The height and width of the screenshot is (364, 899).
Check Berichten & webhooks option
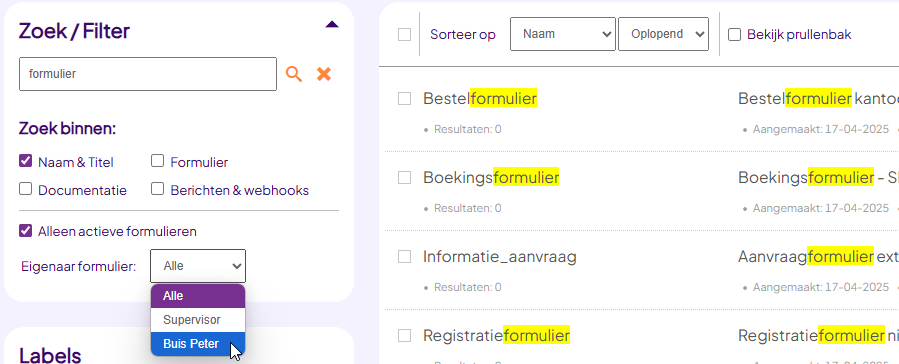pos(157,189)
